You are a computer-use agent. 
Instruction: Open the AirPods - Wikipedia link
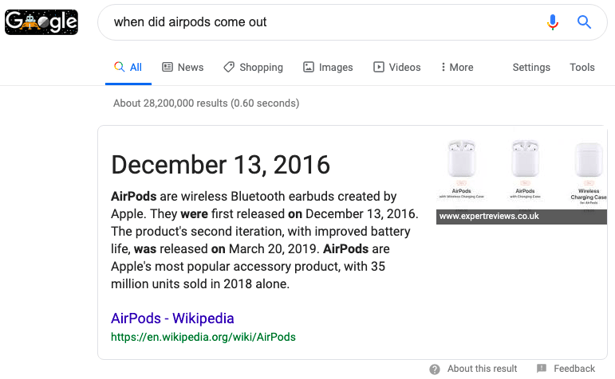click(172, 318)
